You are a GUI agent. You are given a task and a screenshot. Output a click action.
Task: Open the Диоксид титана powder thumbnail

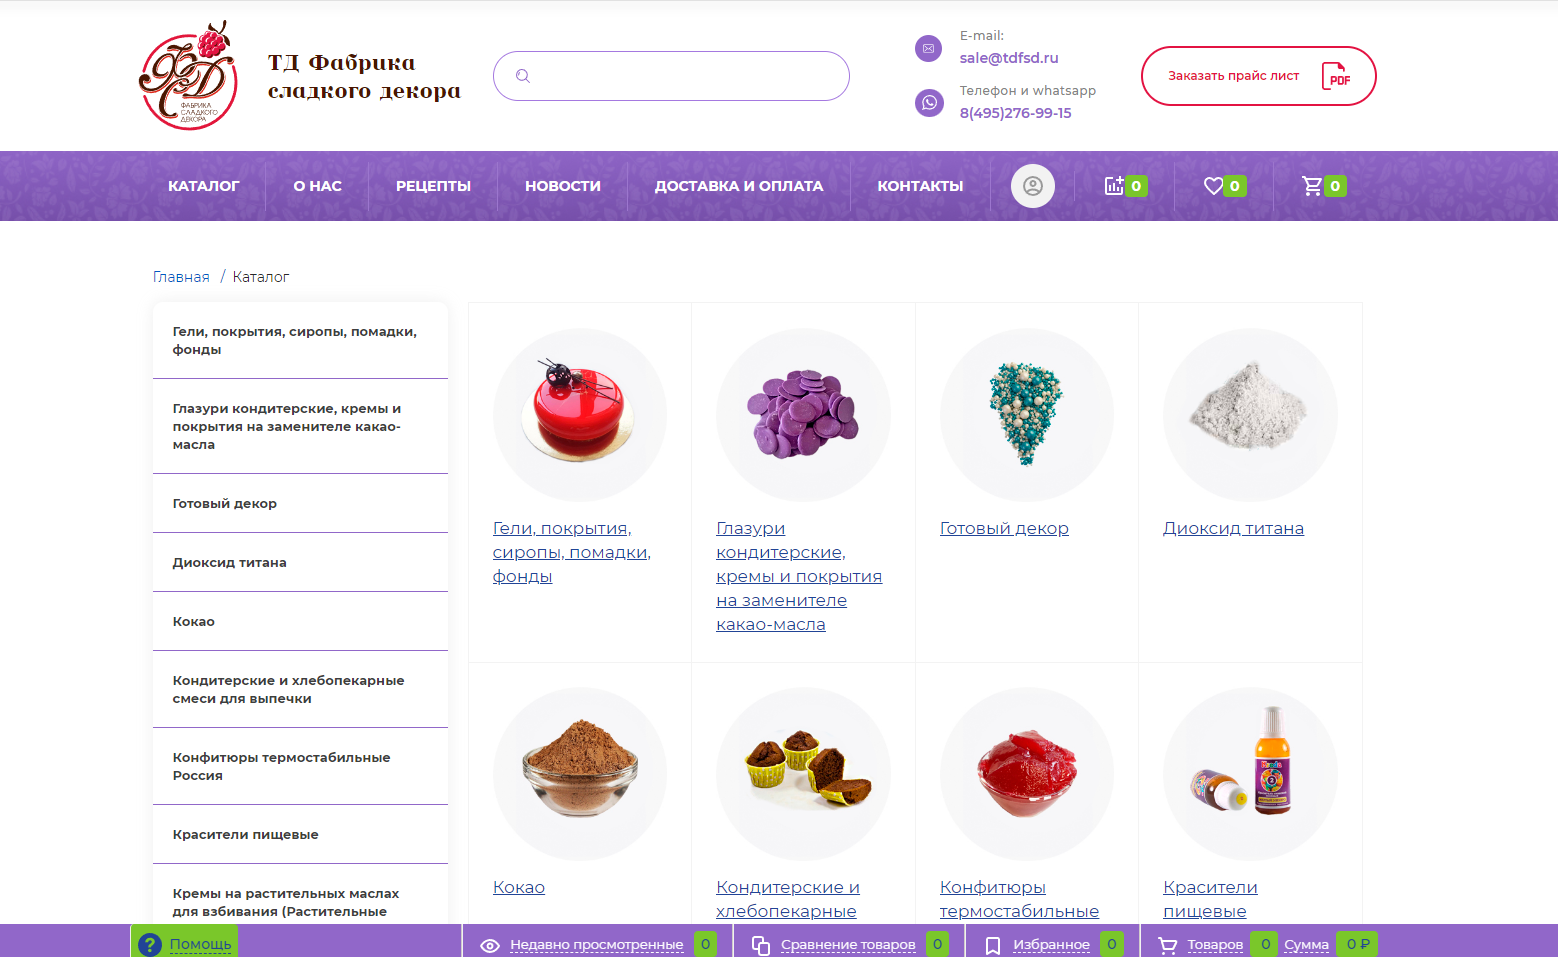click(1250, 414)
